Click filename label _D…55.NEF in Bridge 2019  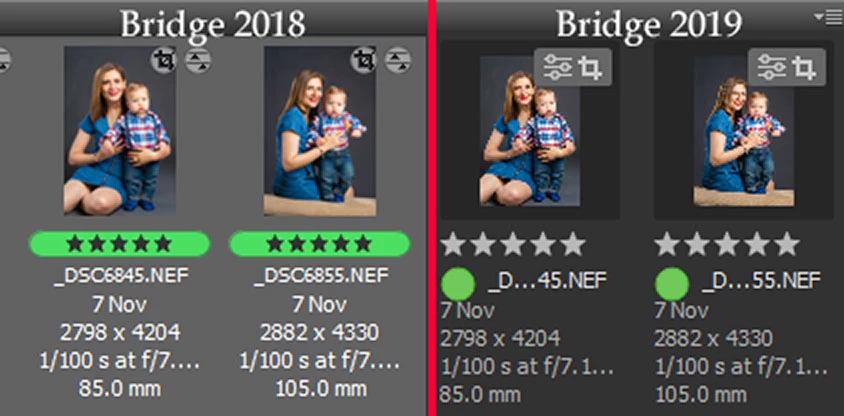coord(761,280)
